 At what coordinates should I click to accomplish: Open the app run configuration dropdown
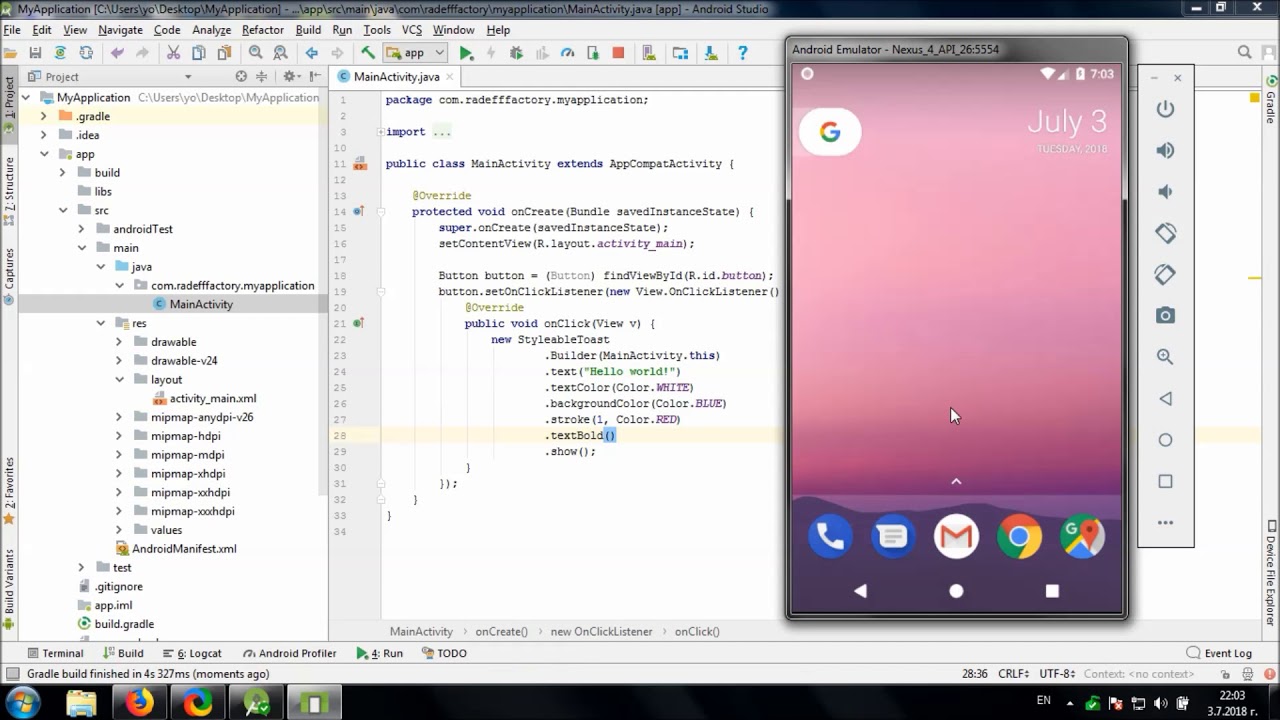coord(415,53)
